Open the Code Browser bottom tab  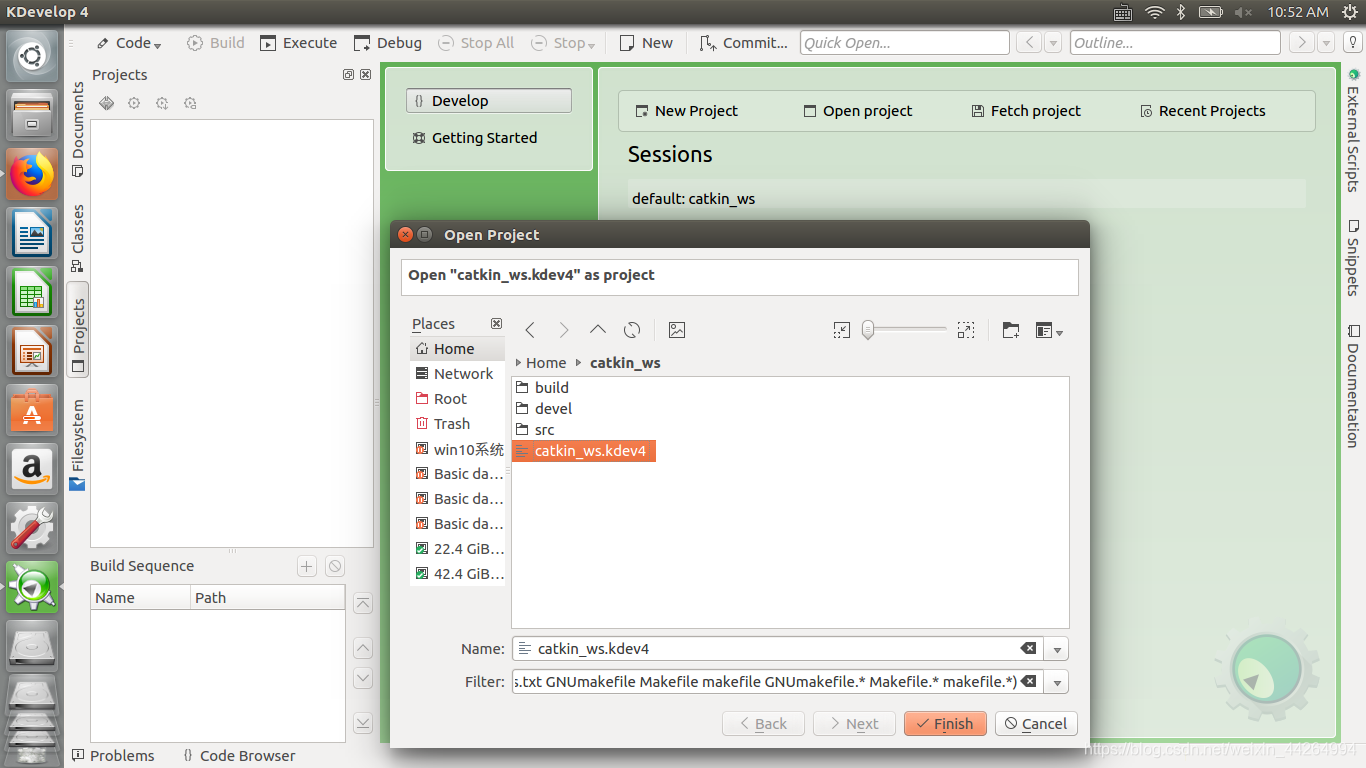click(x=238, y=756)
